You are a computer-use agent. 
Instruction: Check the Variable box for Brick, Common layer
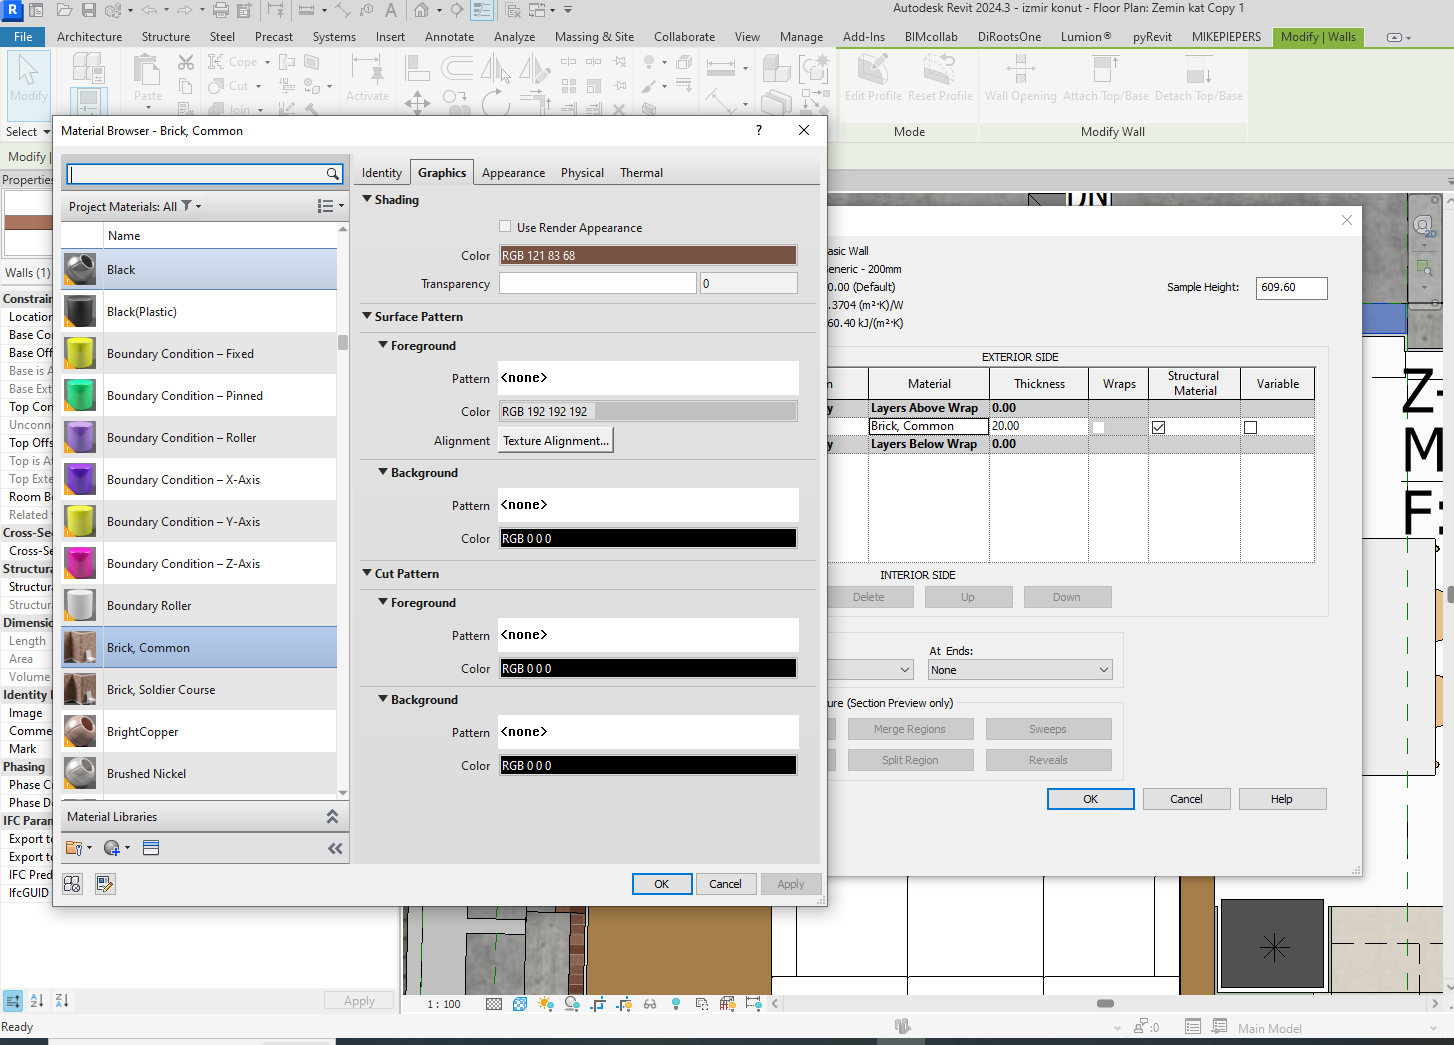(1250, 426)
